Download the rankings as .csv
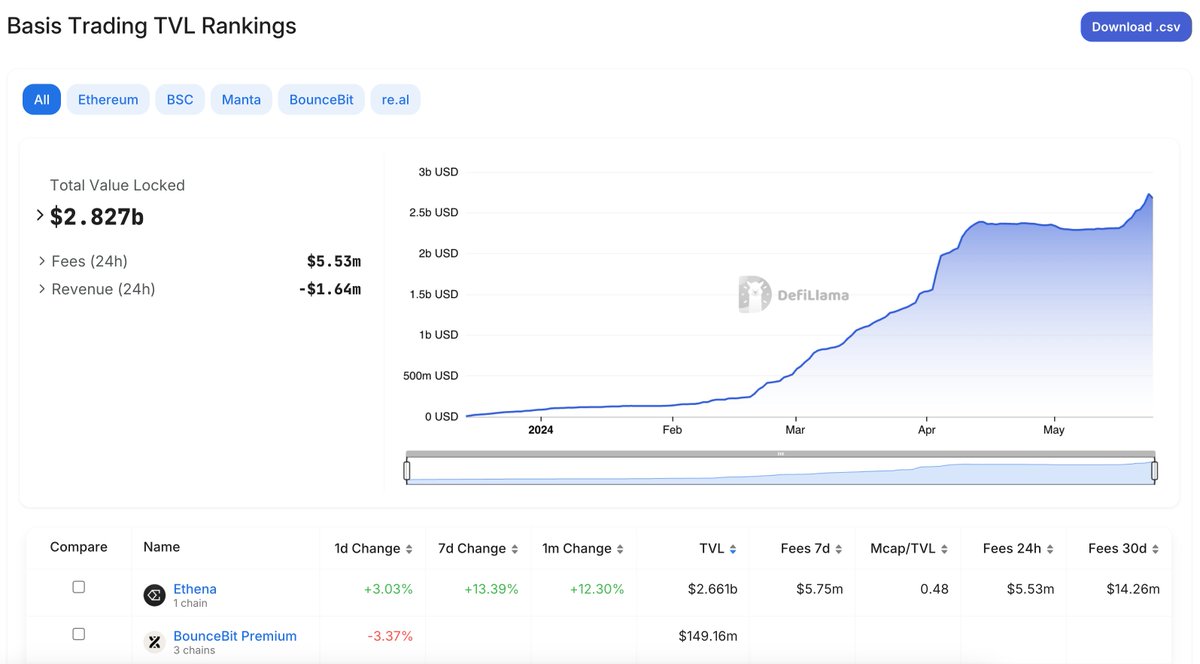Image resolution: width=1200 pixels, height=664 pixels. 1136,27
